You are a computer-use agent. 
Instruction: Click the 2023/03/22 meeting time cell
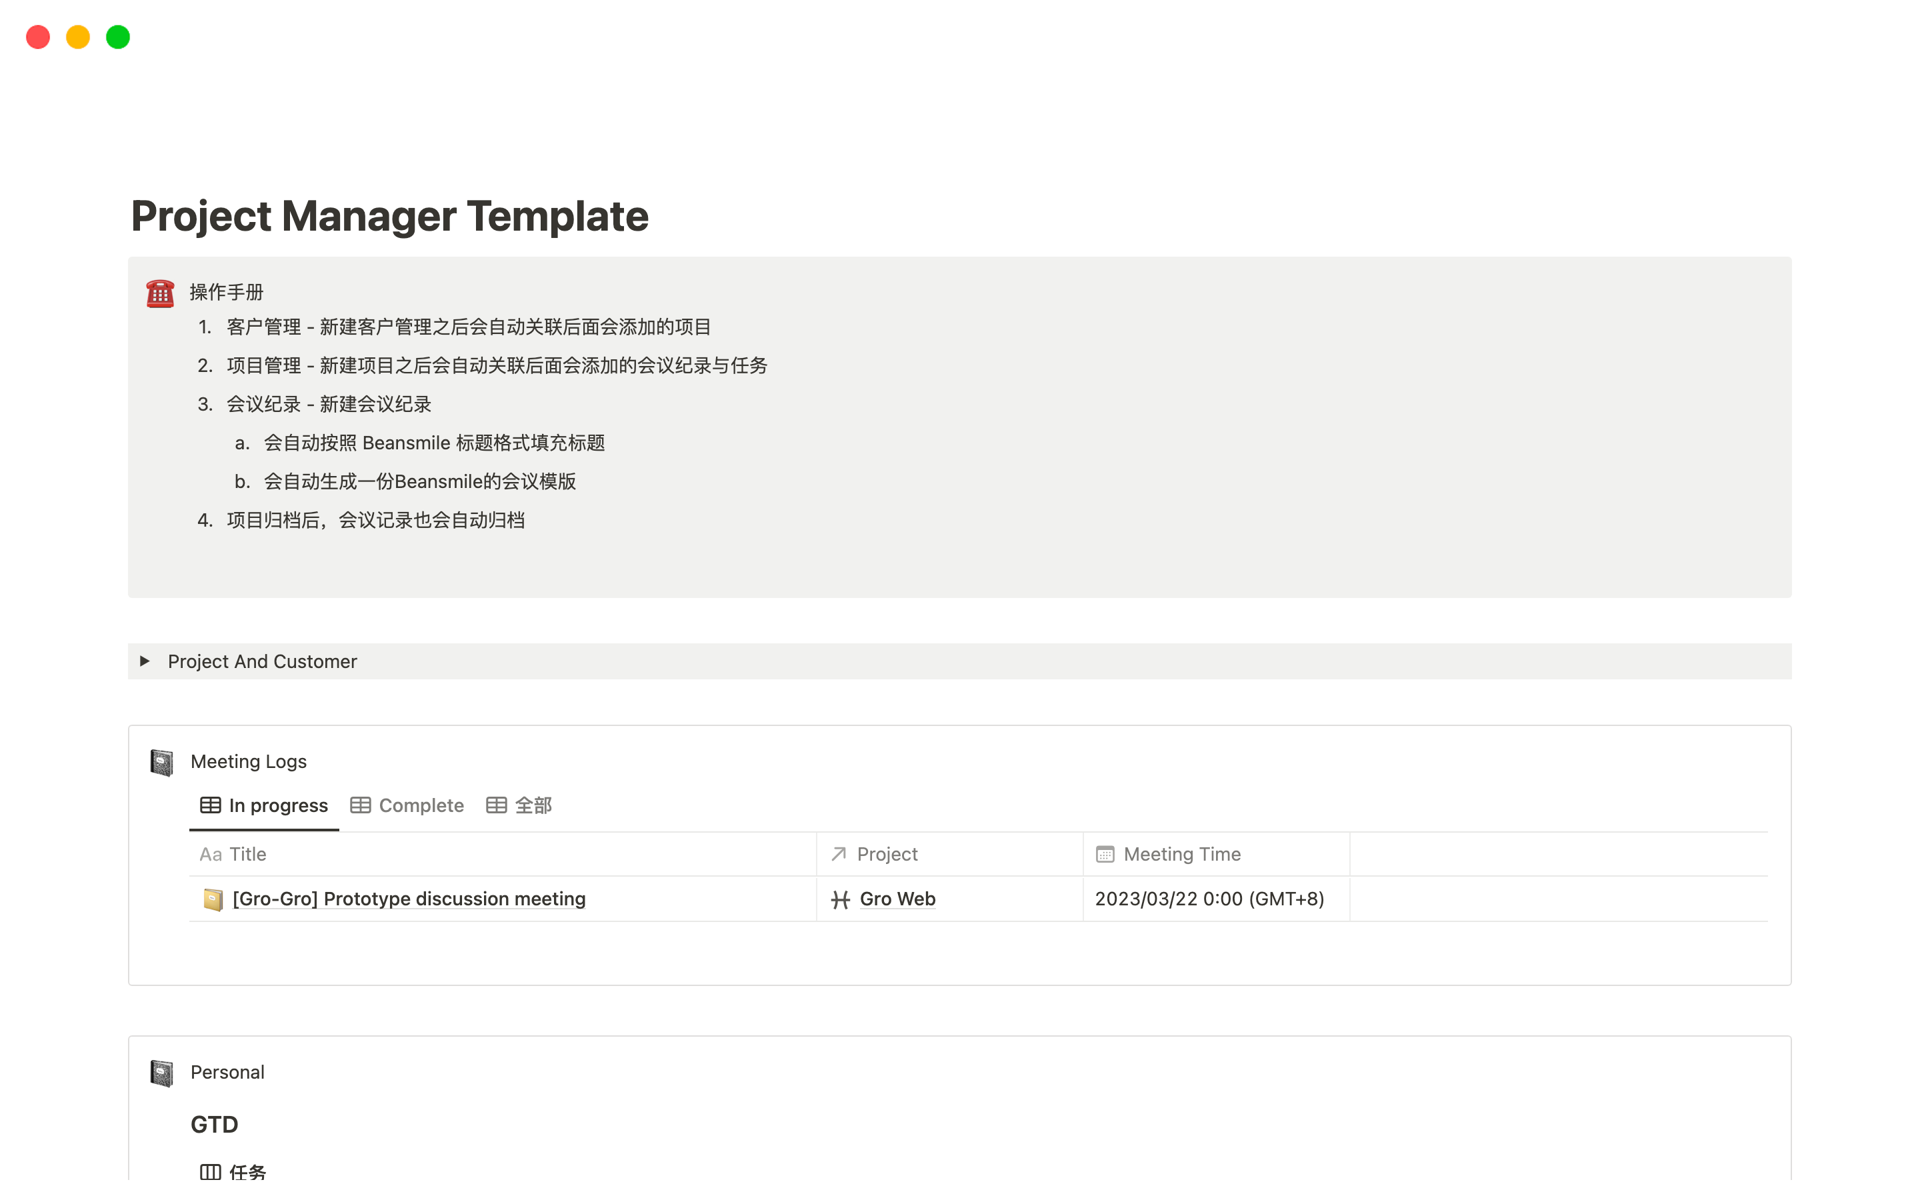(1209, 899)
